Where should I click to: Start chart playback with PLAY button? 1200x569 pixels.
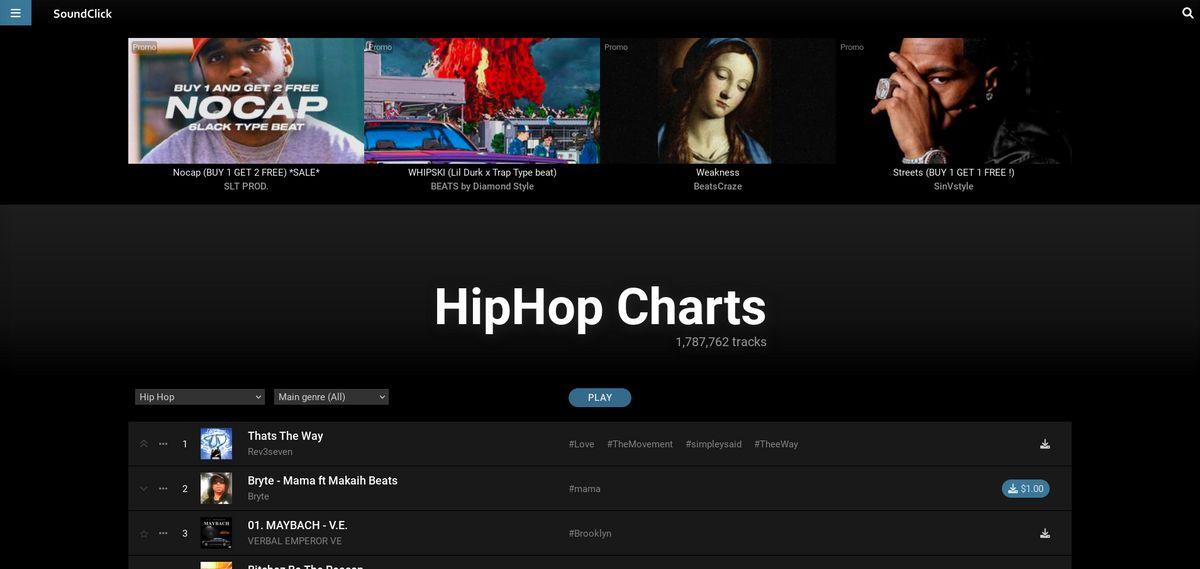600,398
